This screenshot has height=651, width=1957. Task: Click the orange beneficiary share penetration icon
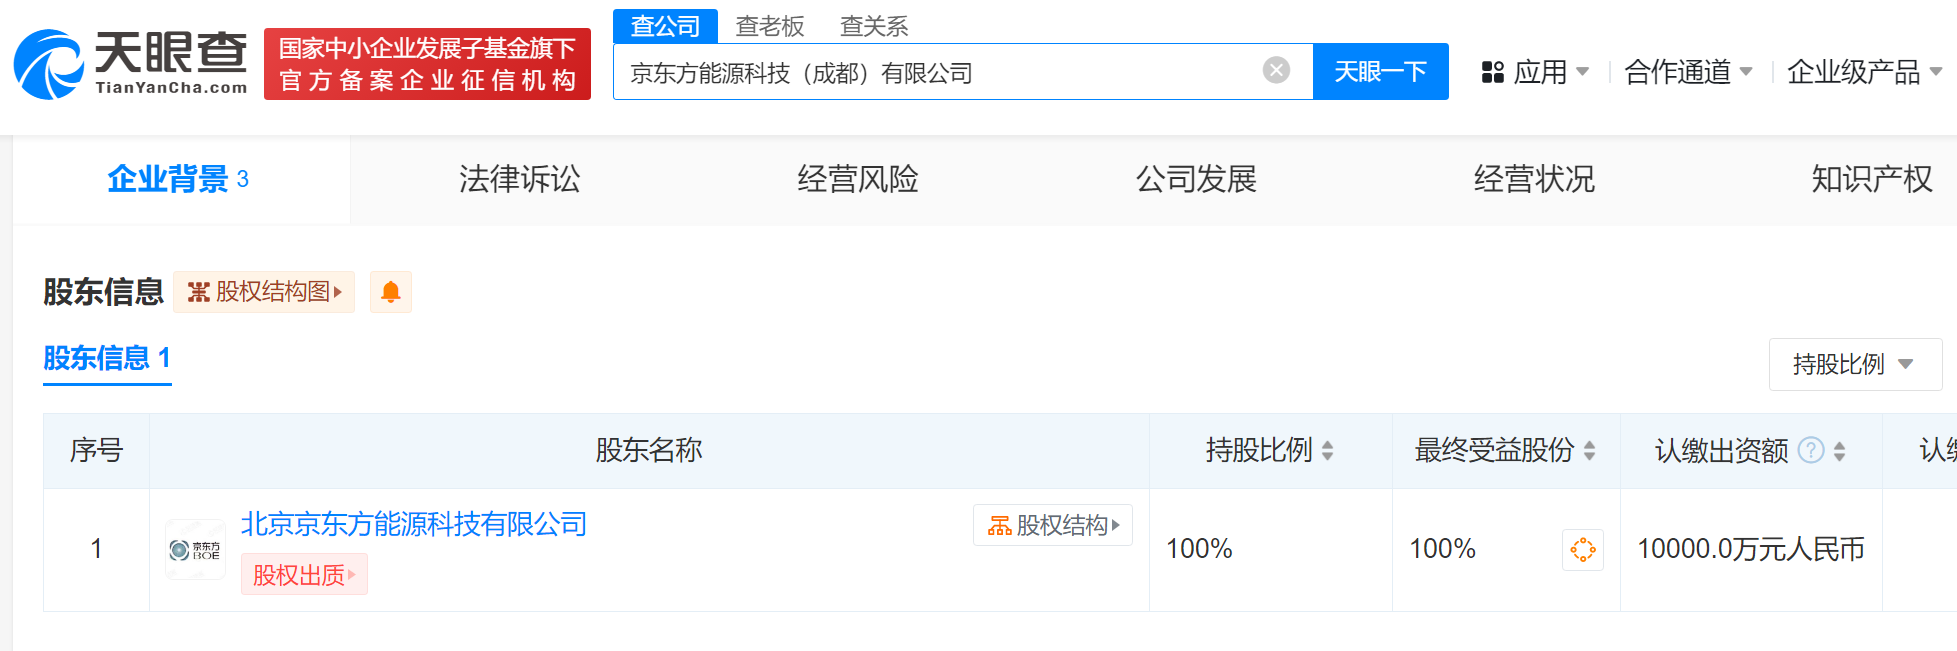pos(1582,549)
